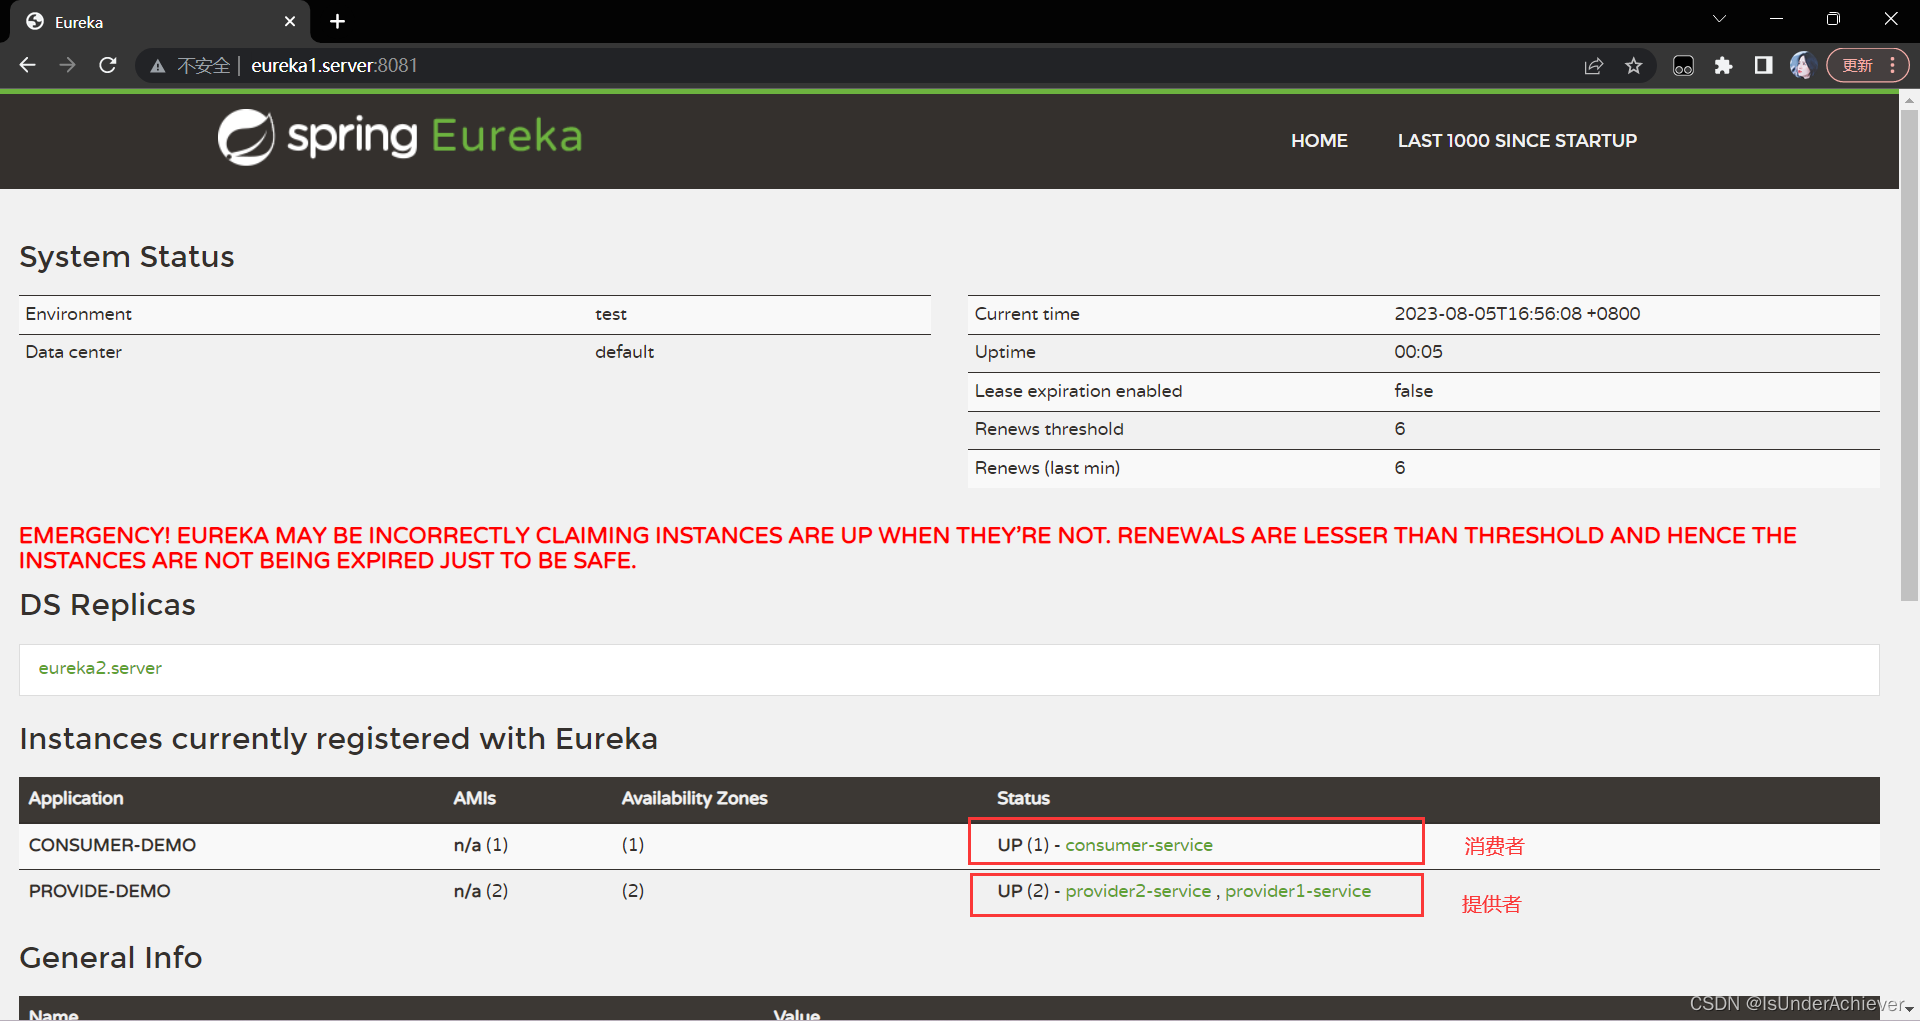Click the System Status heading
Image resolution: width=1920 pixels, height=1021 pixels.
[x=127, y=257]
